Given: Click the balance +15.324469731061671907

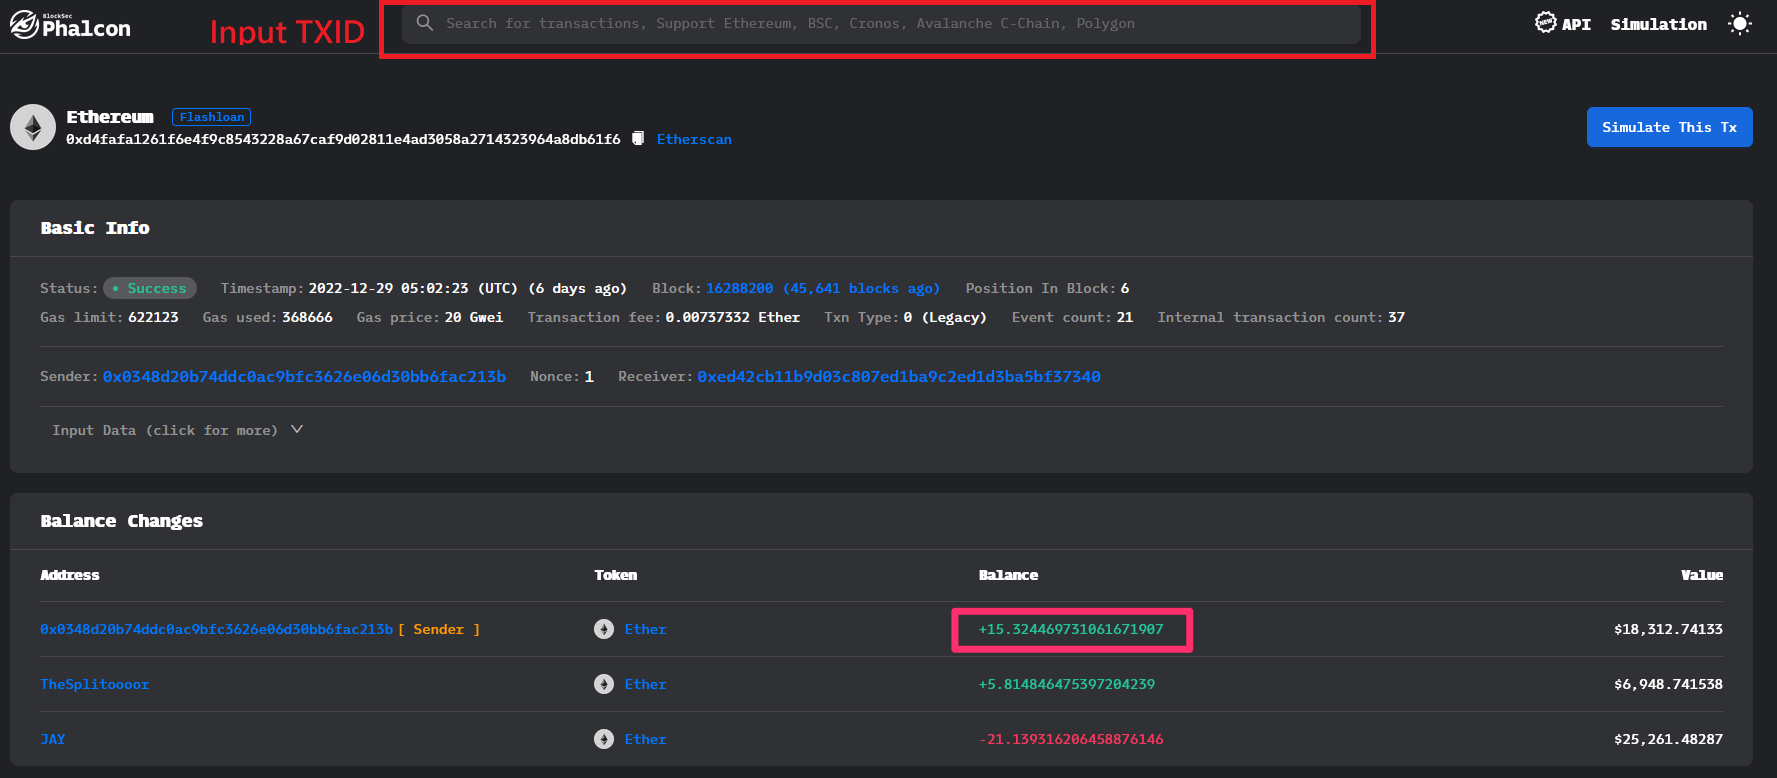Looking at the screenshot, I should (1071, 629).
